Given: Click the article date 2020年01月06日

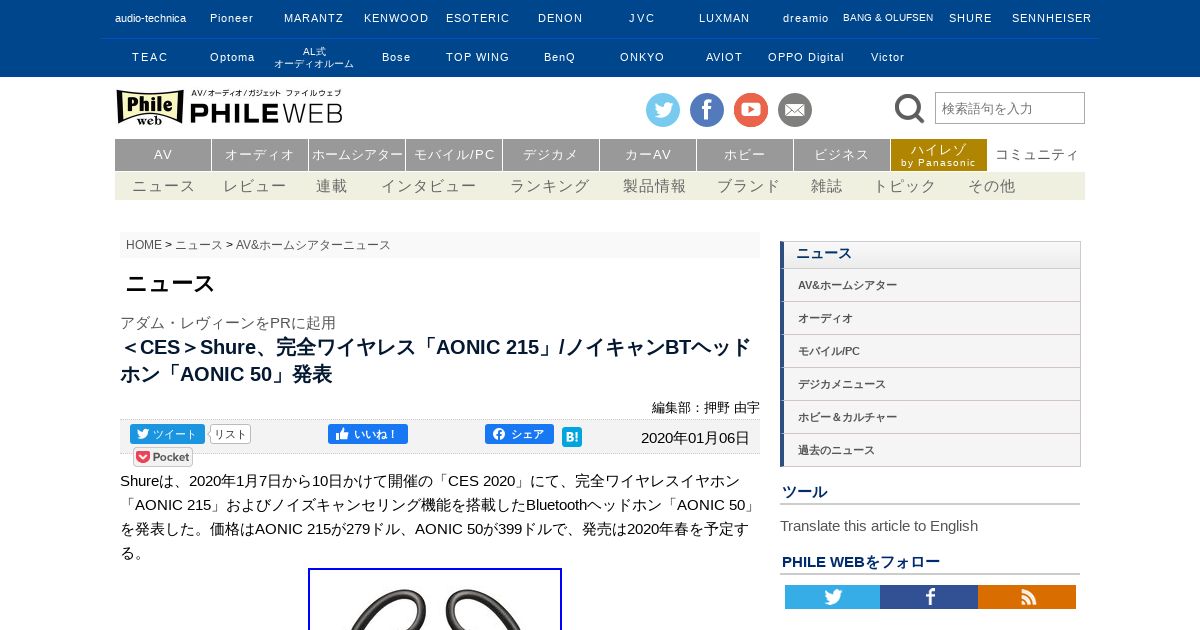Looking at the screenshot, I should tap(695, 437).
